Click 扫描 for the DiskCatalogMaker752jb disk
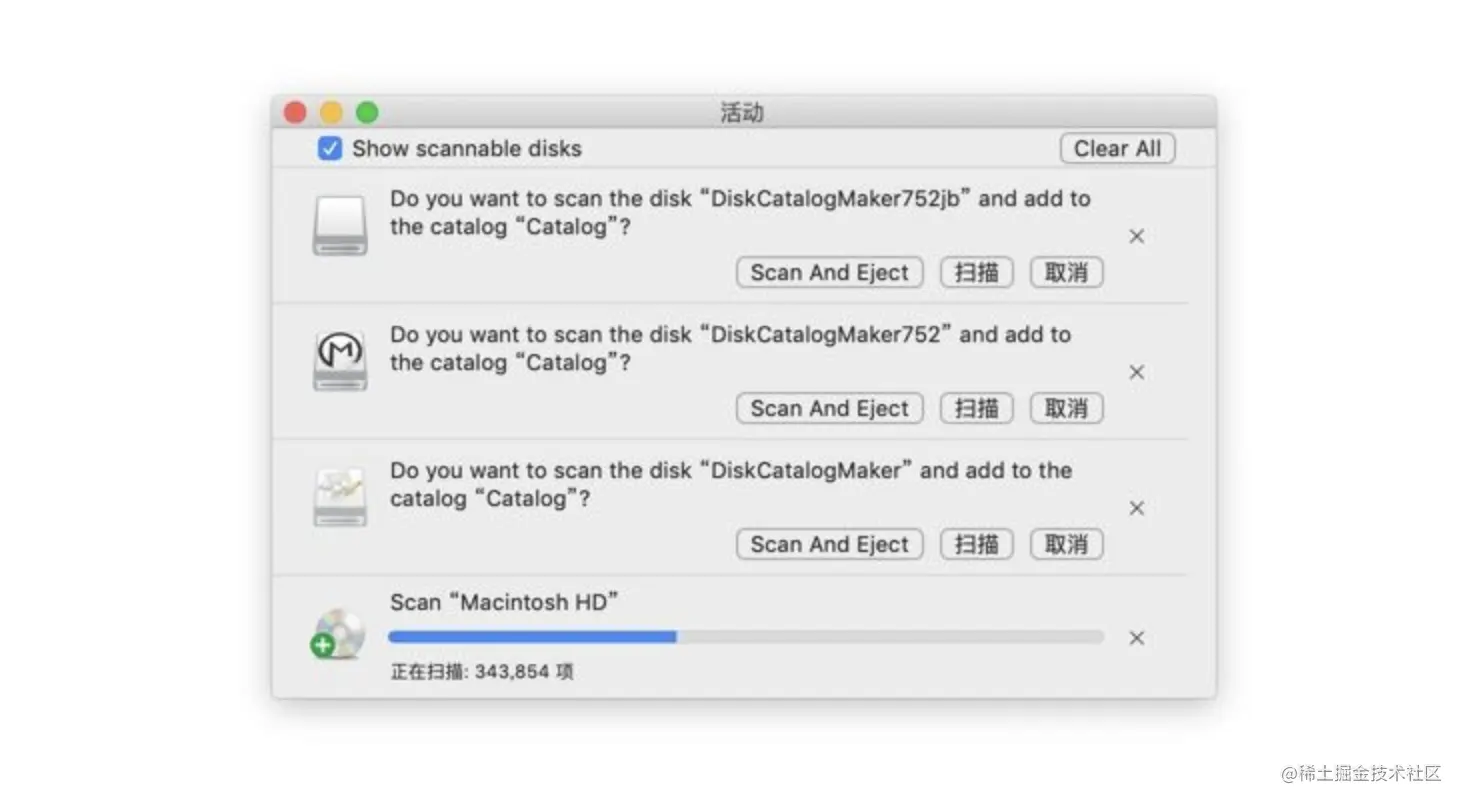This screenshot has height=806, width=1464. click(x=976, y=273)
